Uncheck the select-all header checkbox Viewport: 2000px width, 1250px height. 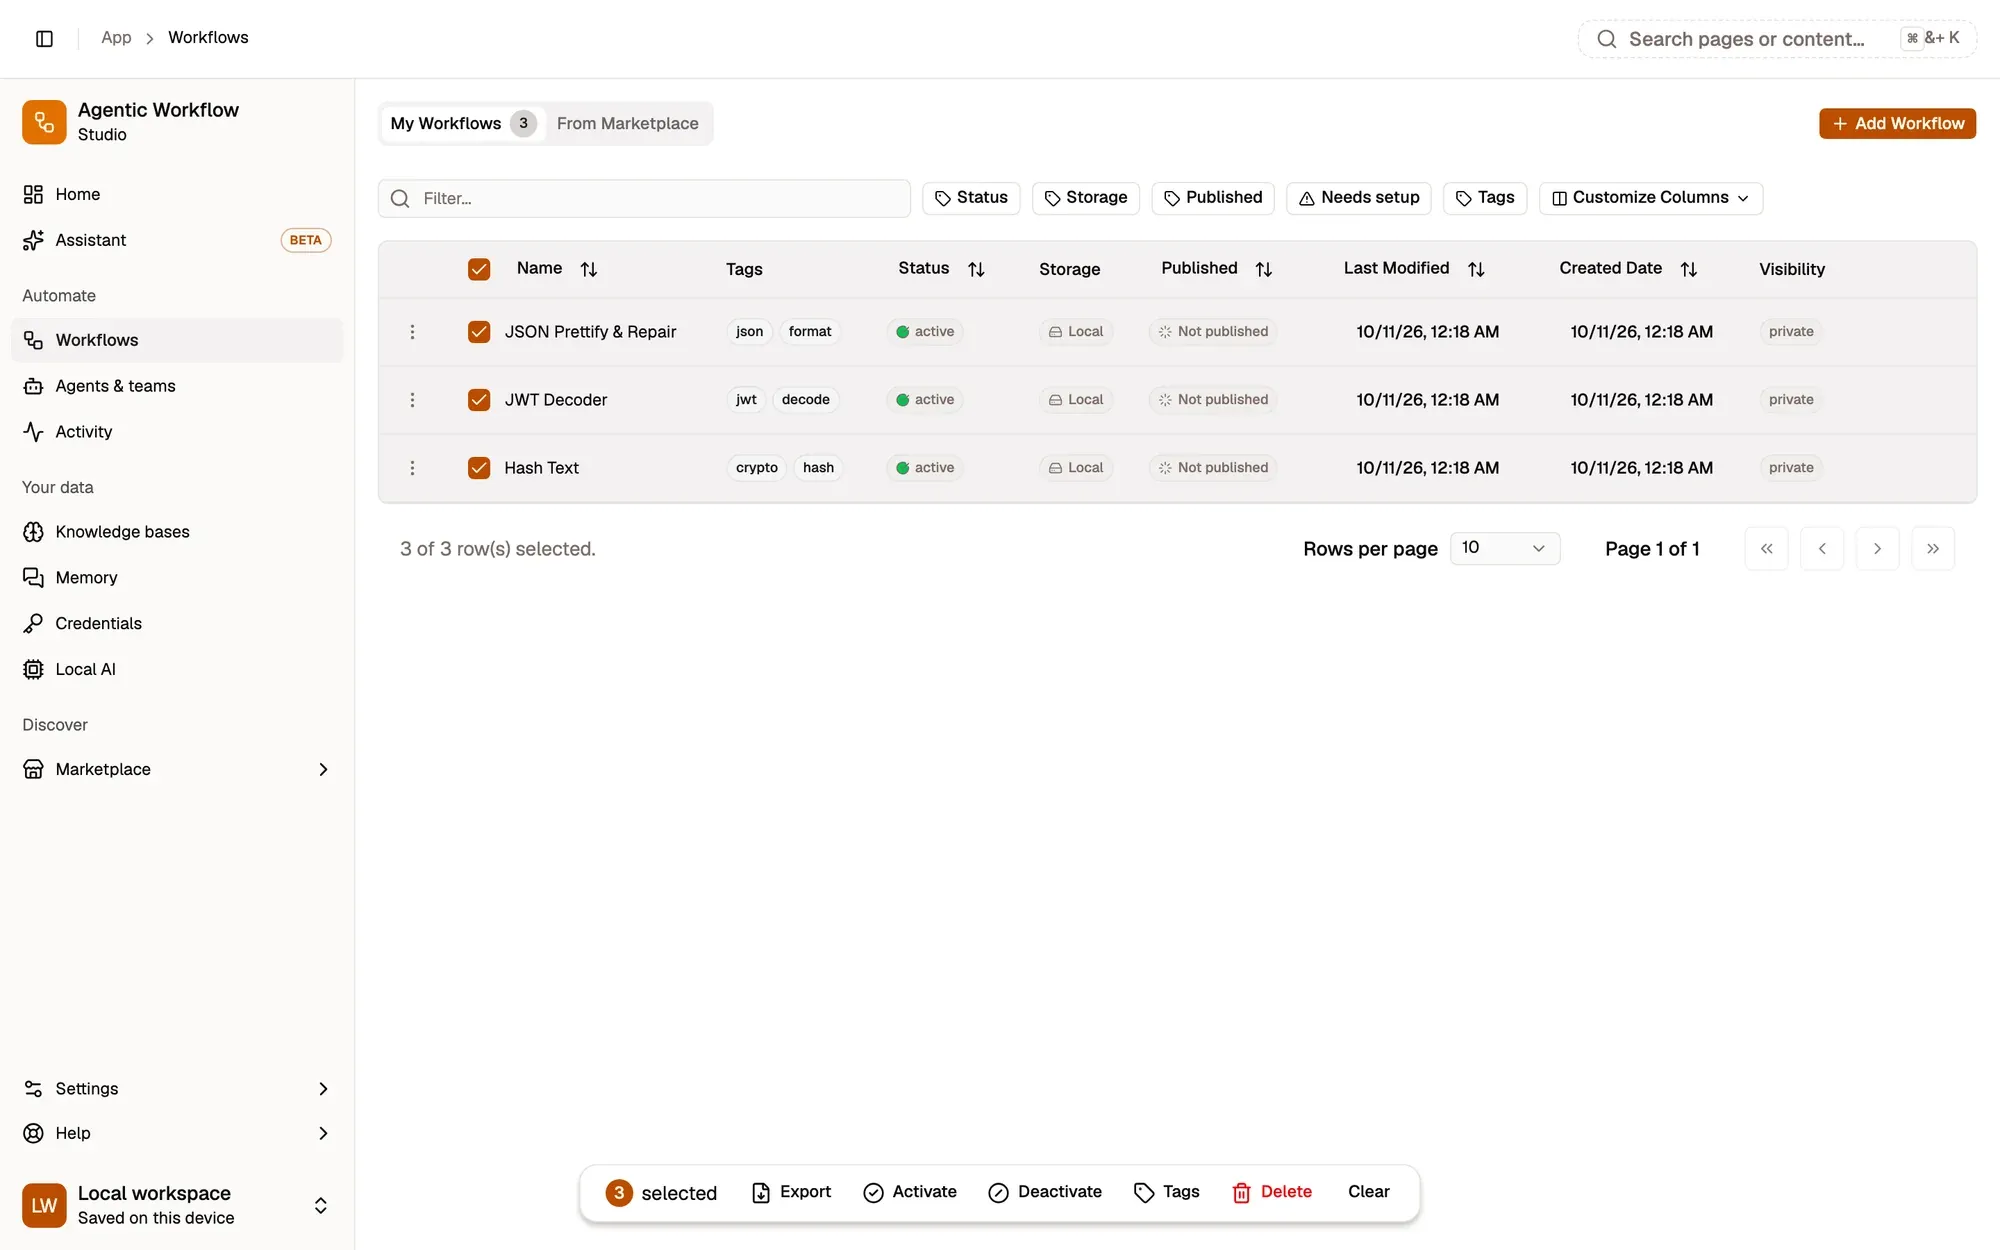[479, 269]
